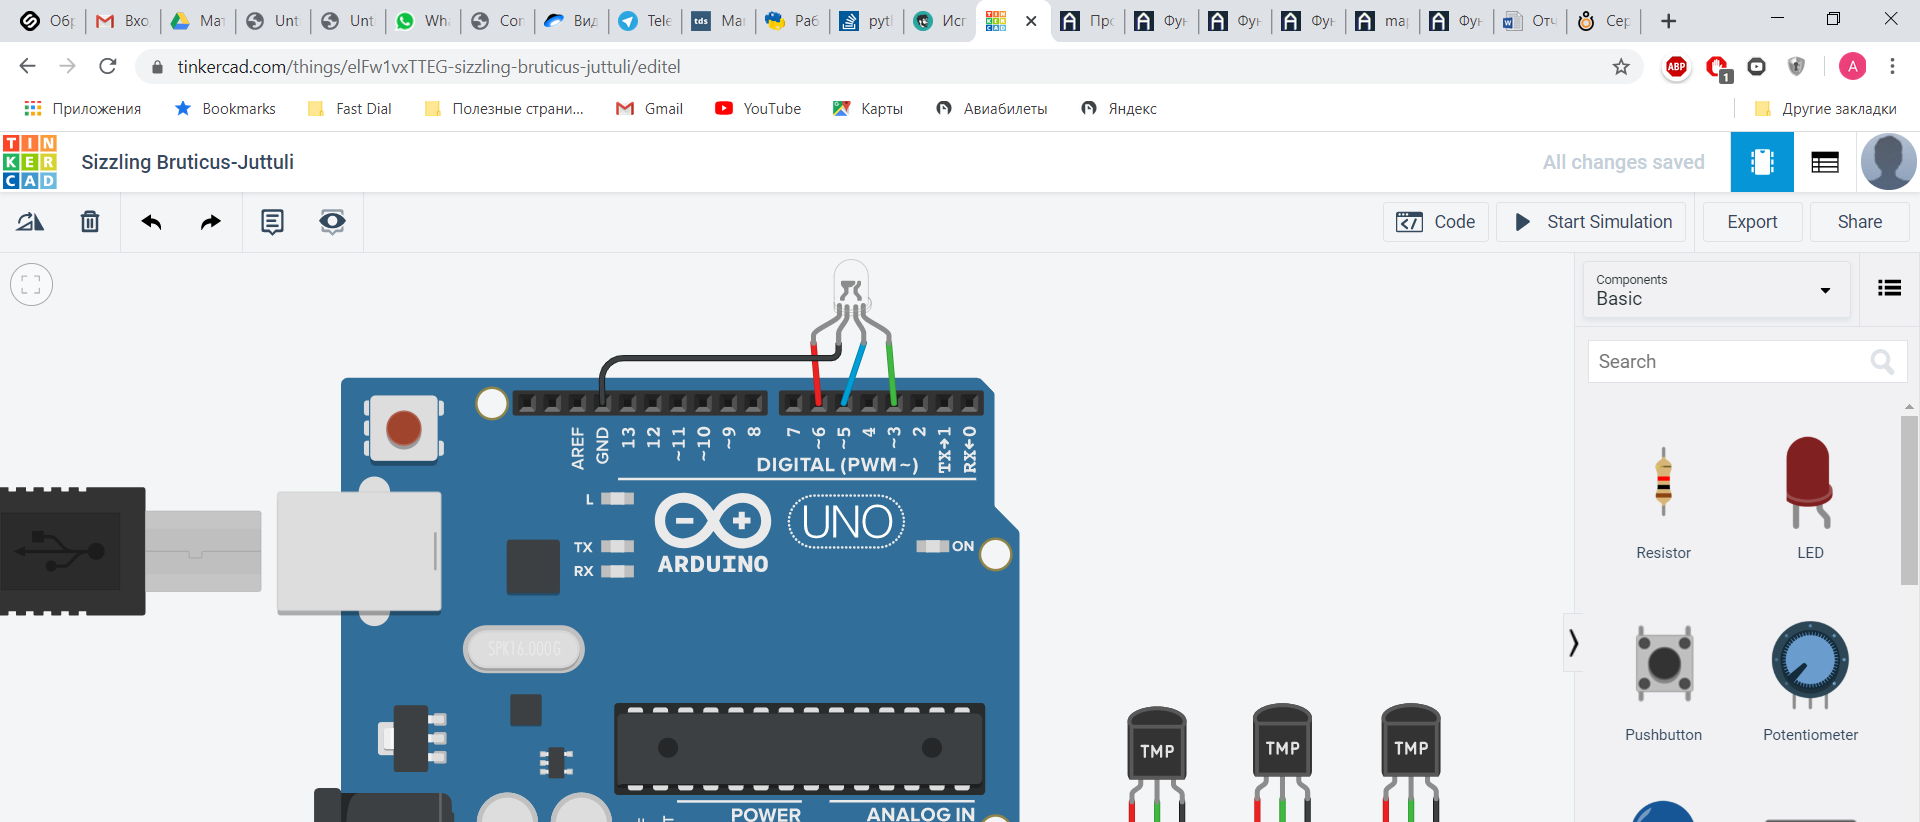This screenshot has height=822, width=1920.
Task: Select the Potentiometer component
Action: click(1810, 681)
